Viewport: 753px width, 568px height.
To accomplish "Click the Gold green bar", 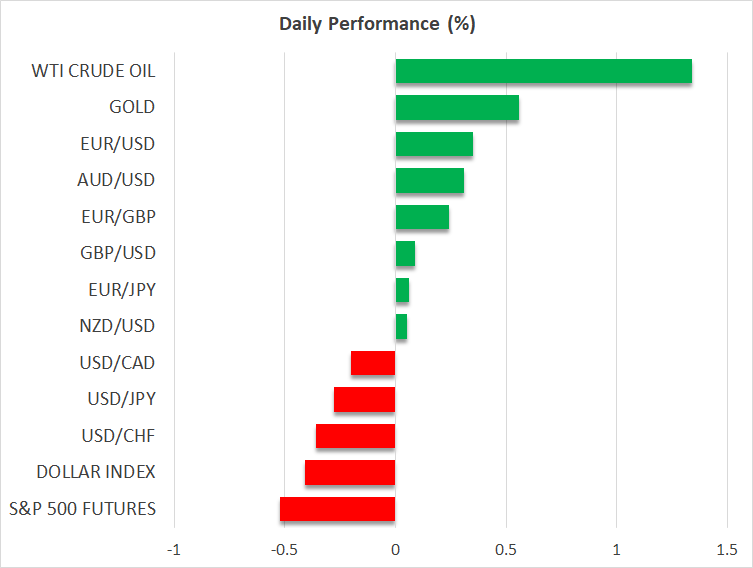I will coord(457,107).
